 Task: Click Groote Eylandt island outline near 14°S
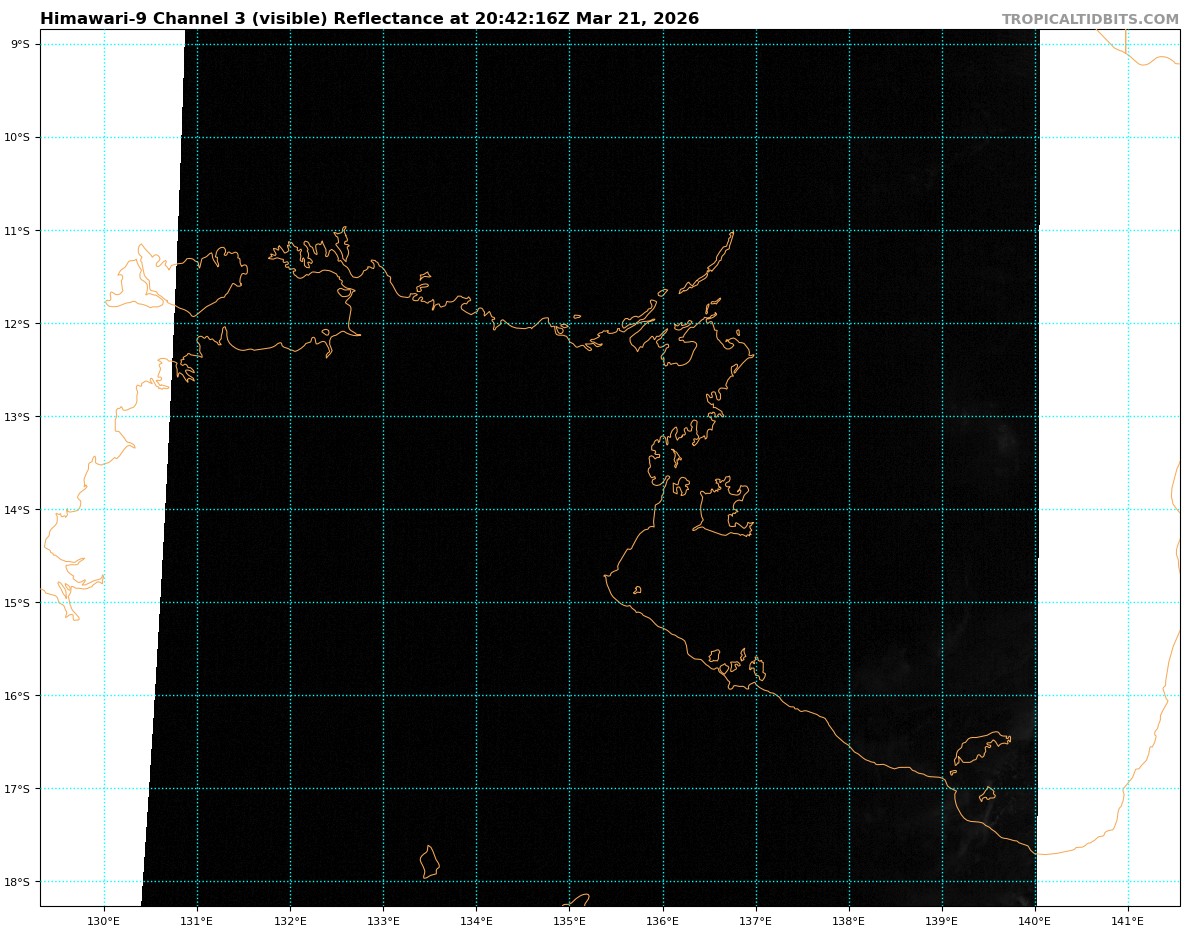722,508
